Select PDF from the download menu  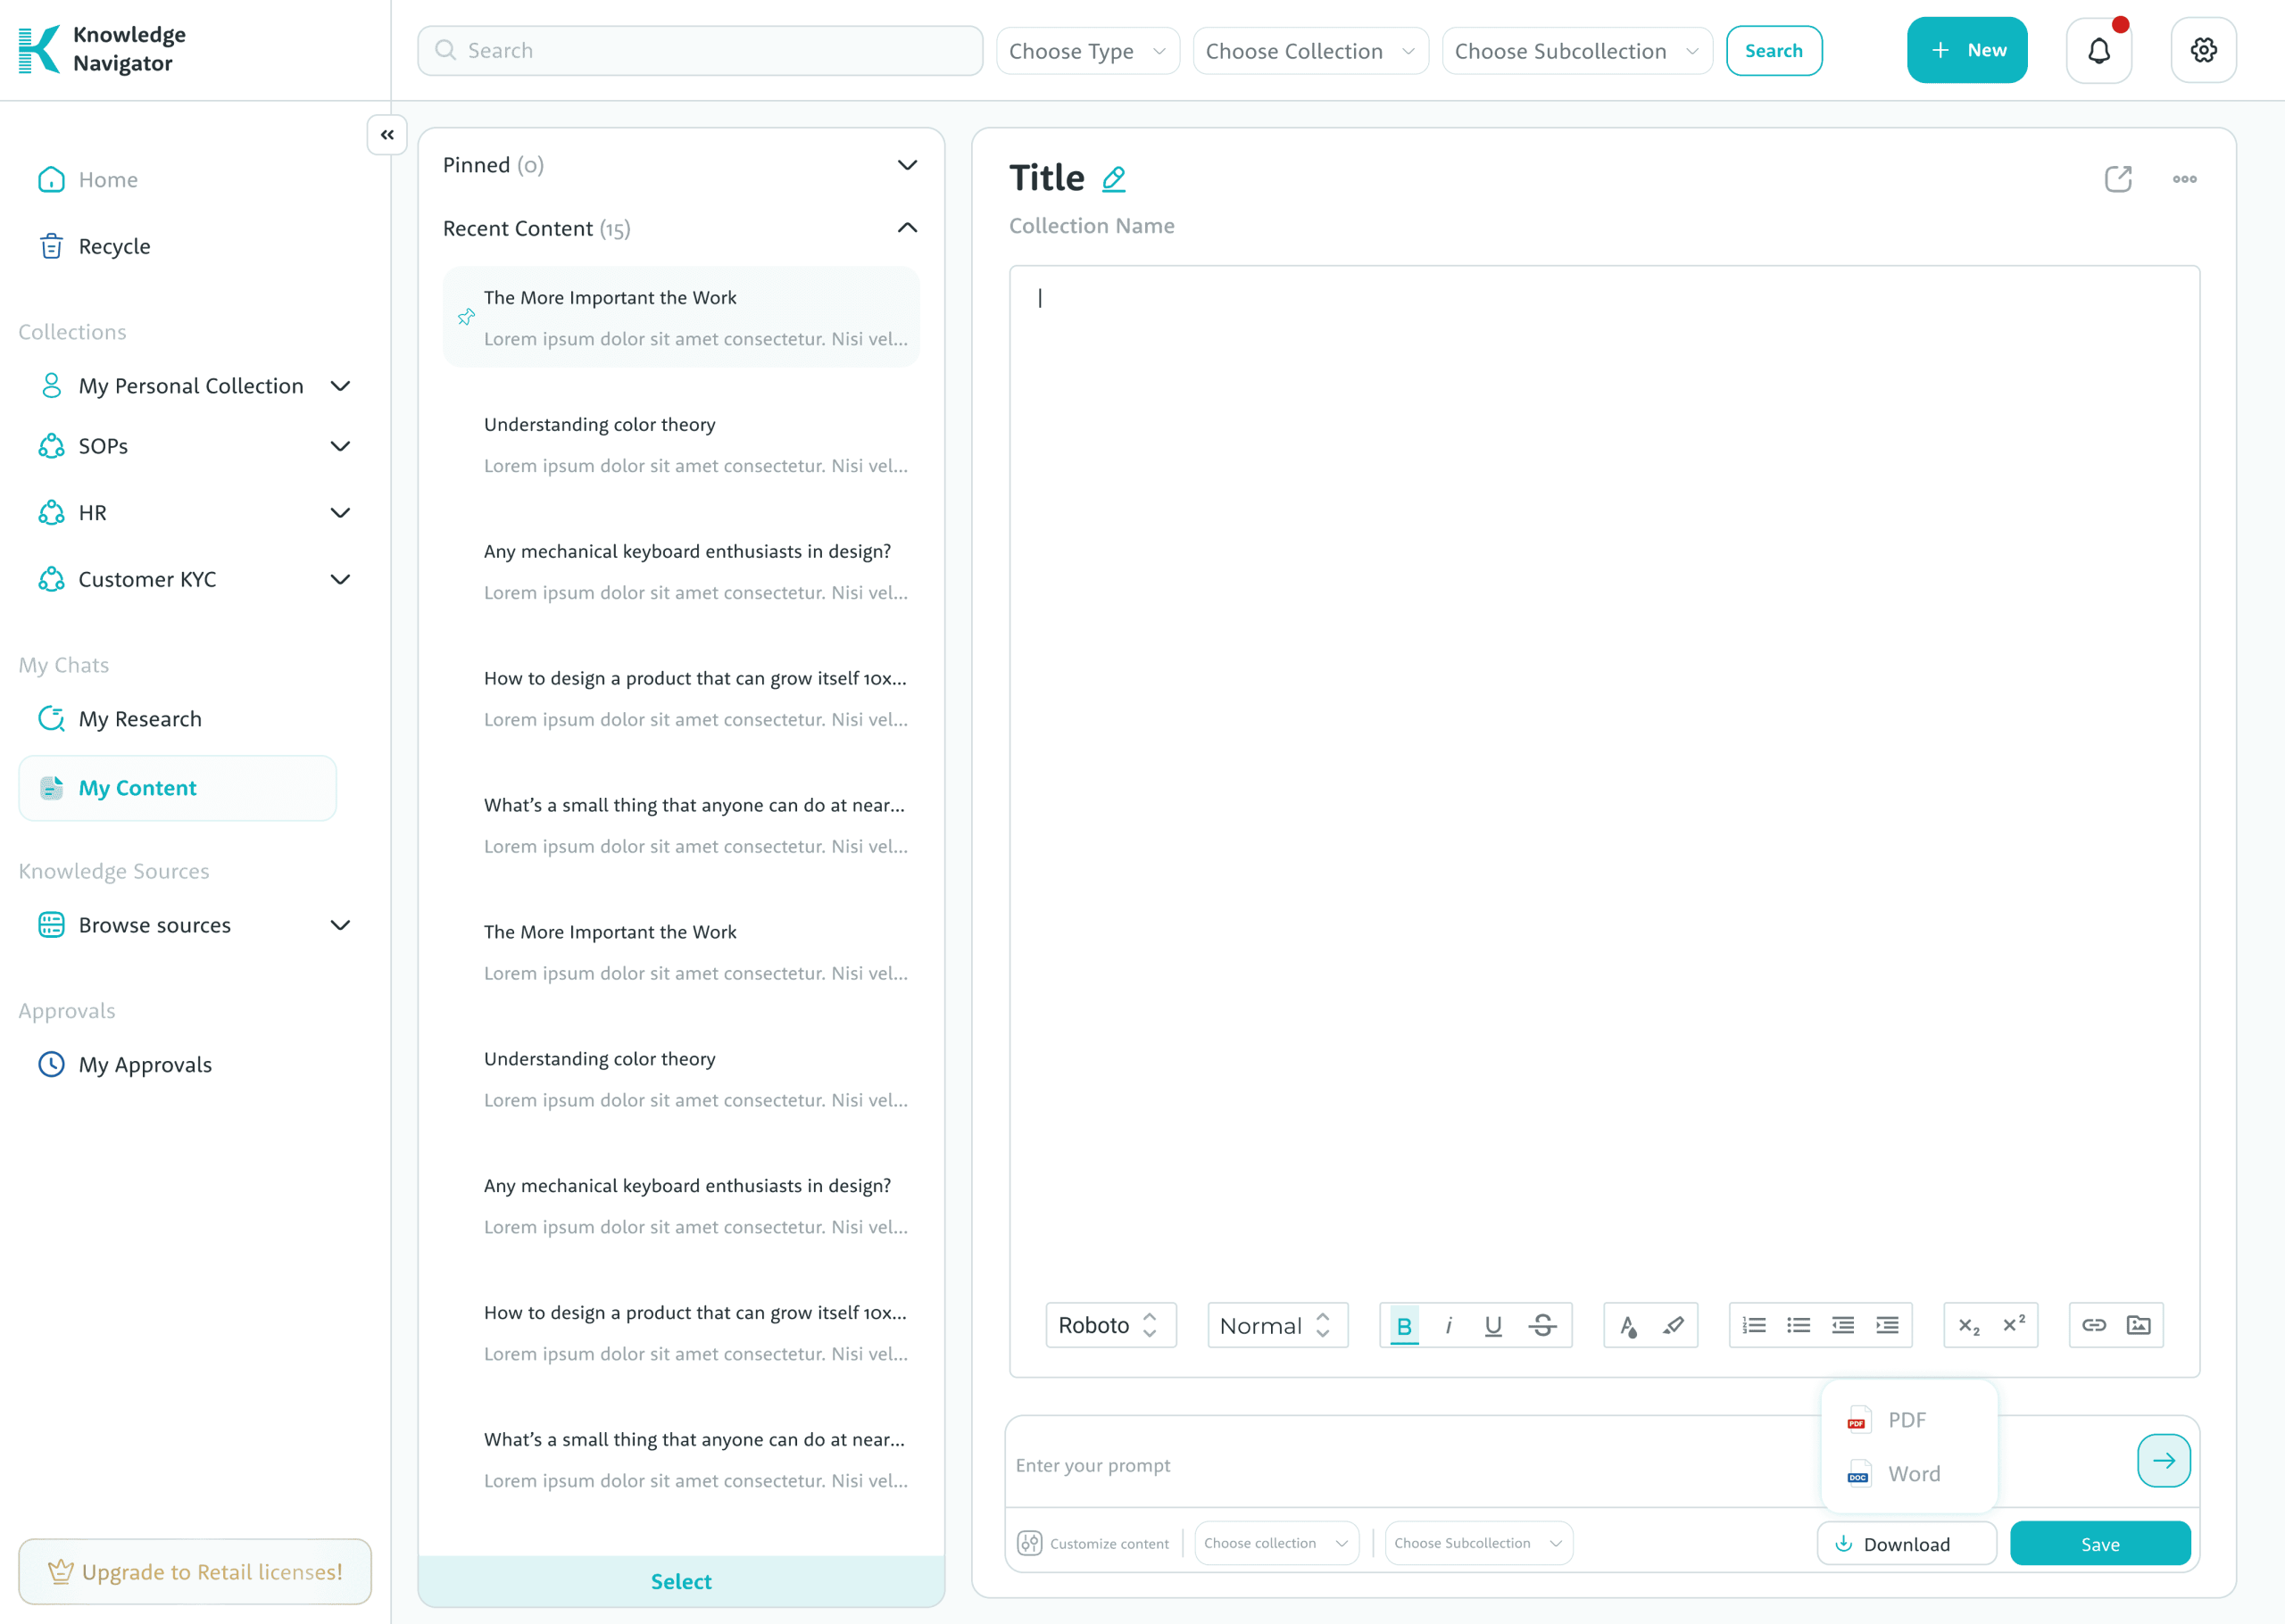pyautogui.click(x=1906, y=1420)
